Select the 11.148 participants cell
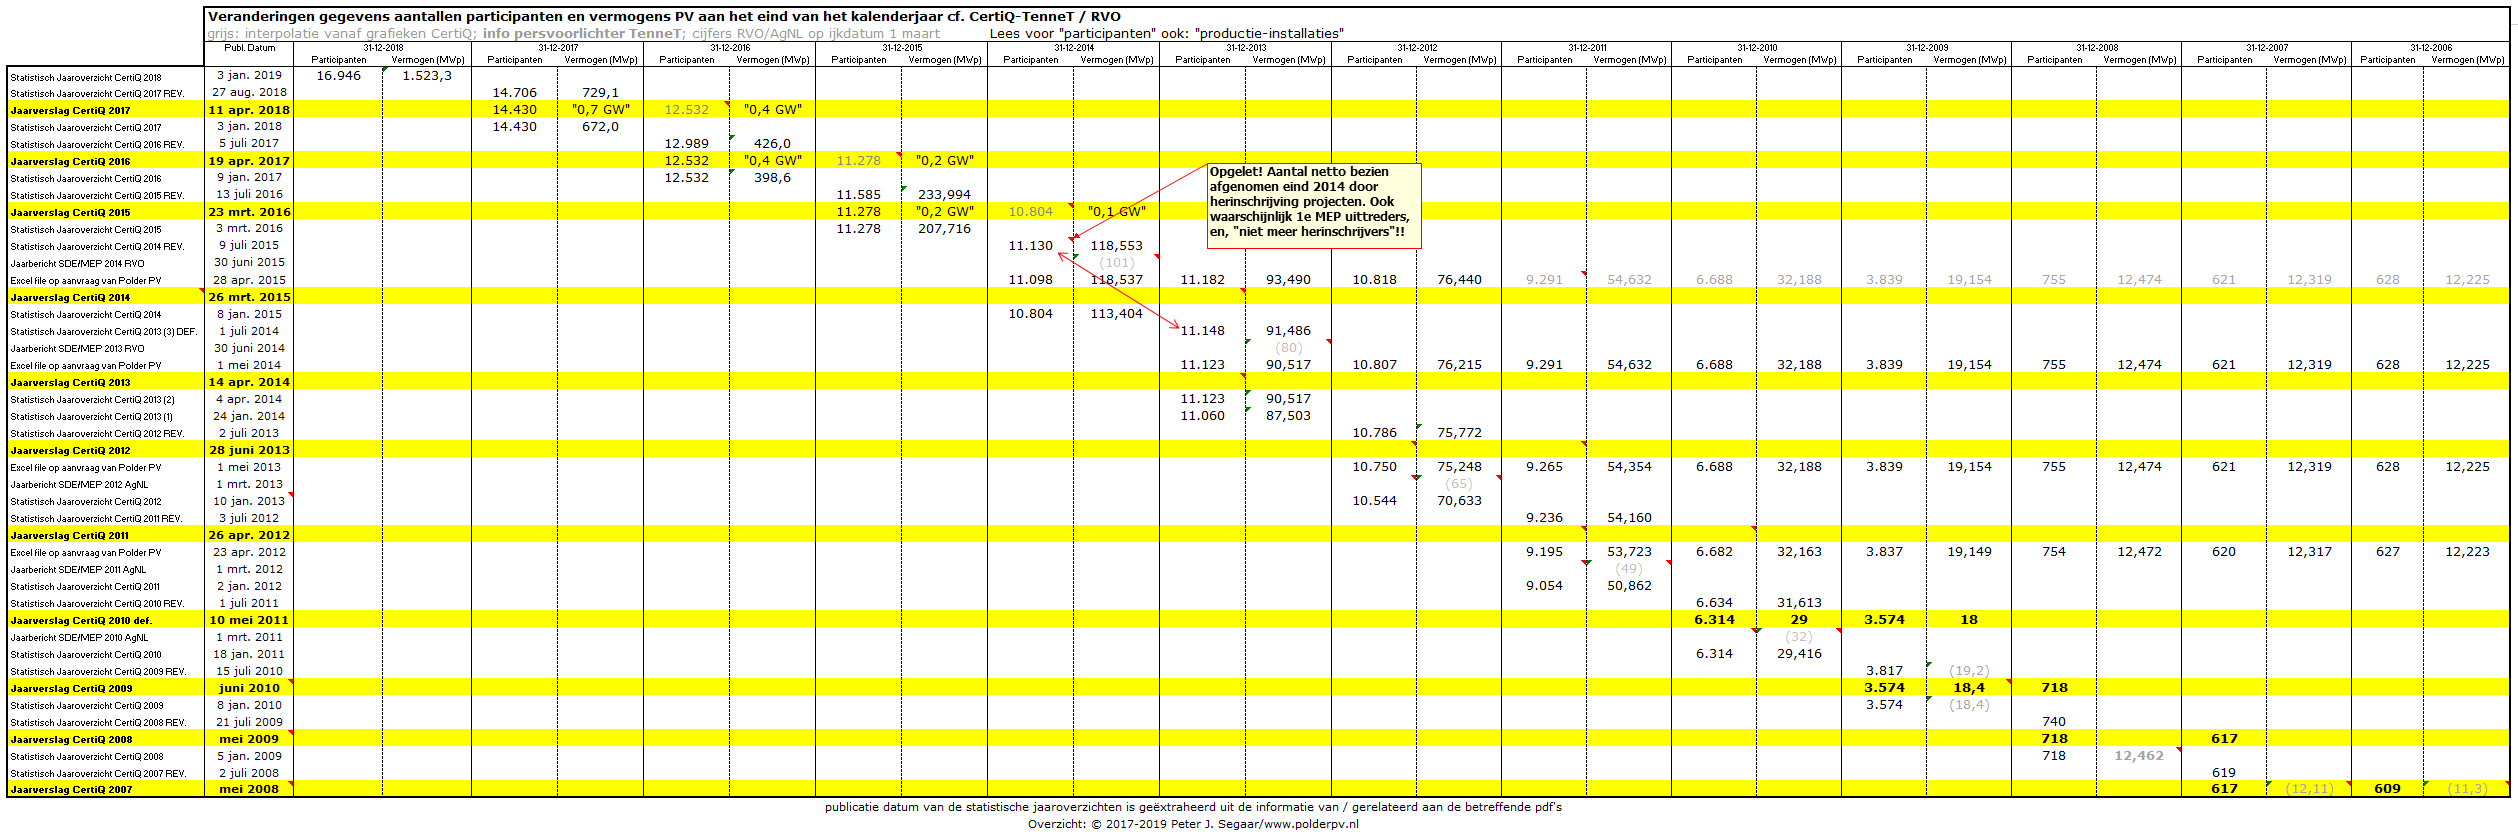This screenshot has height=834, width=2518. point(1202,331)
